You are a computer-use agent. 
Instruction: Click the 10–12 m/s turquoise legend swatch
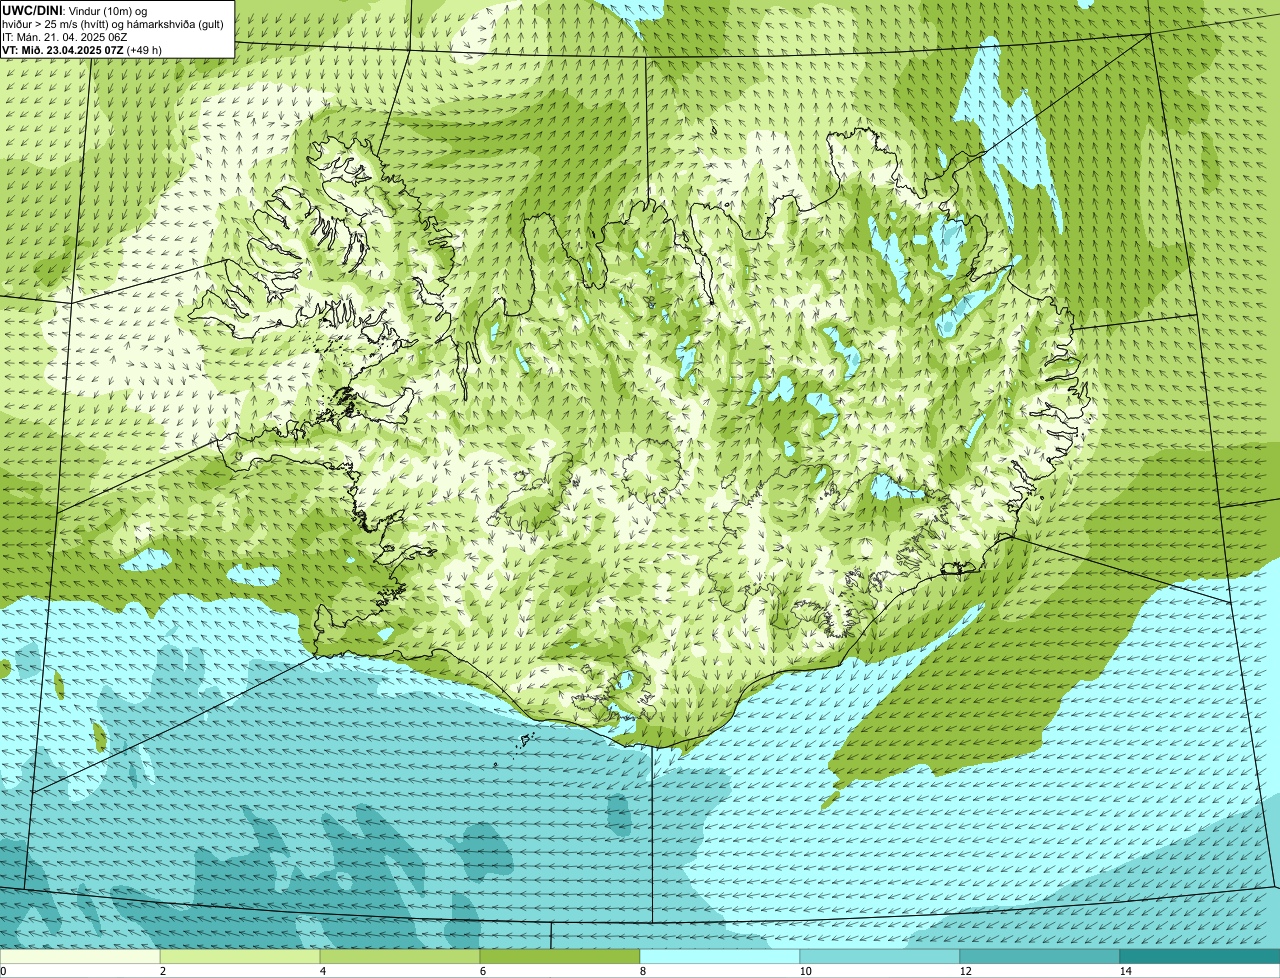(x=880, y=956)
